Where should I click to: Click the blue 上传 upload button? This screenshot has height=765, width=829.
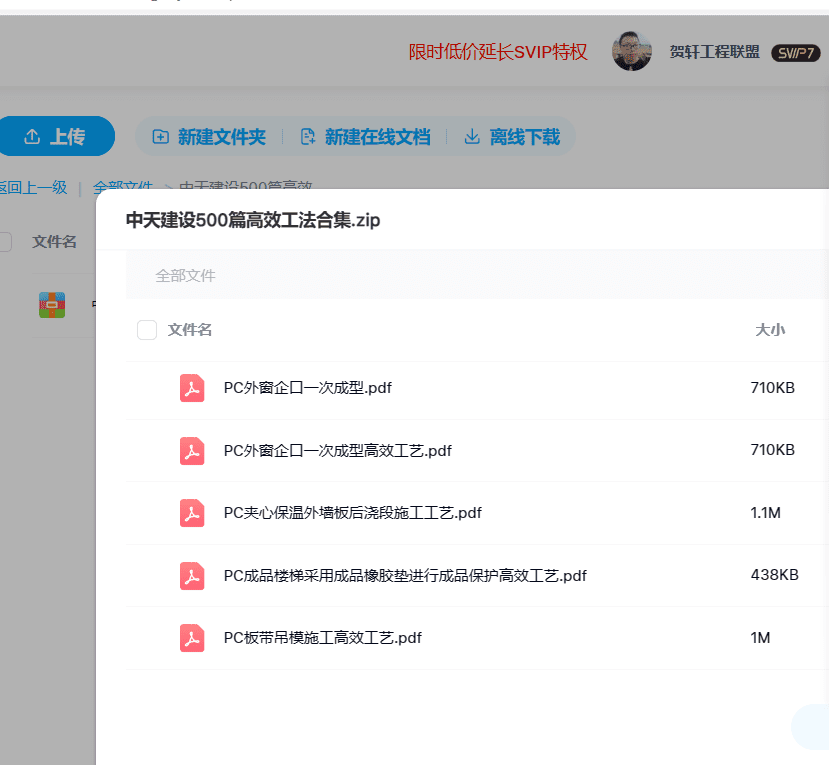point(55,136)
